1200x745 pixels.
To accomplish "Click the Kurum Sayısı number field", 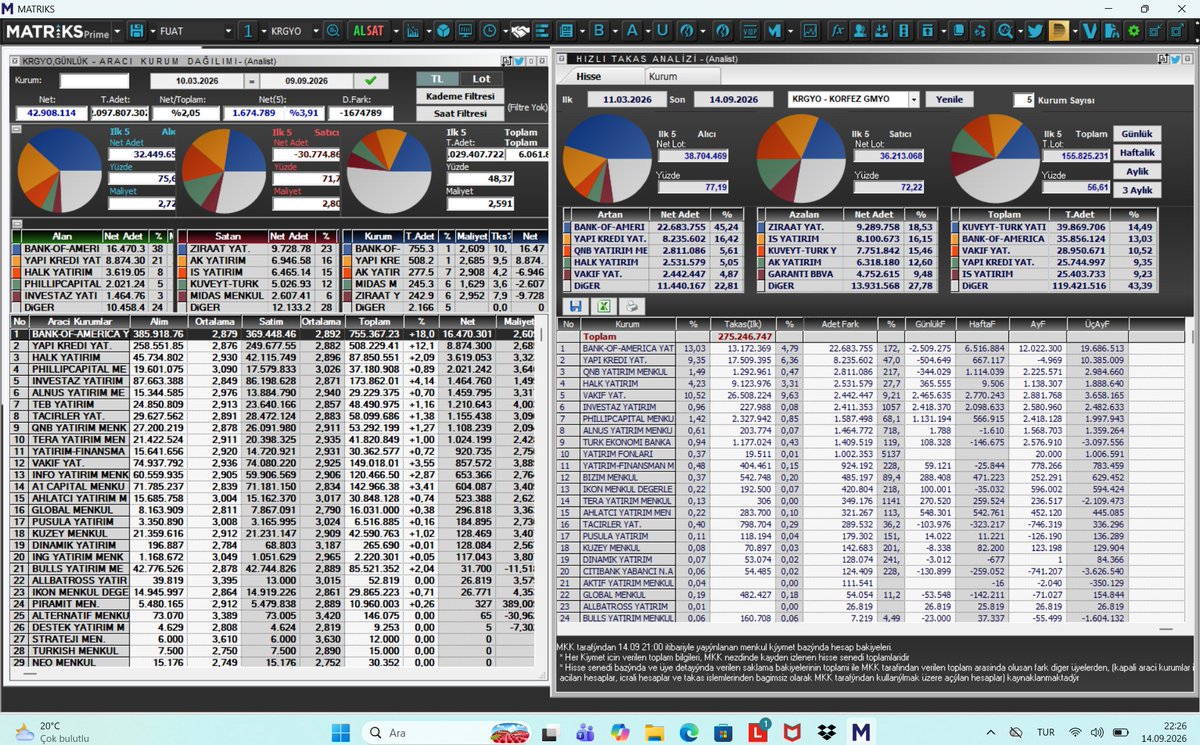I will point(1022,100).
